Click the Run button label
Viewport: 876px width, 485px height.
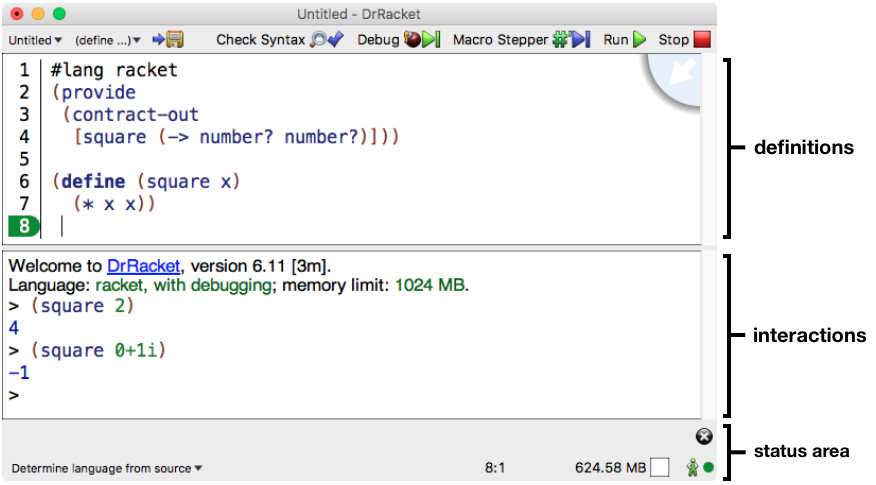pyautogui.click(x=616, y=40)
